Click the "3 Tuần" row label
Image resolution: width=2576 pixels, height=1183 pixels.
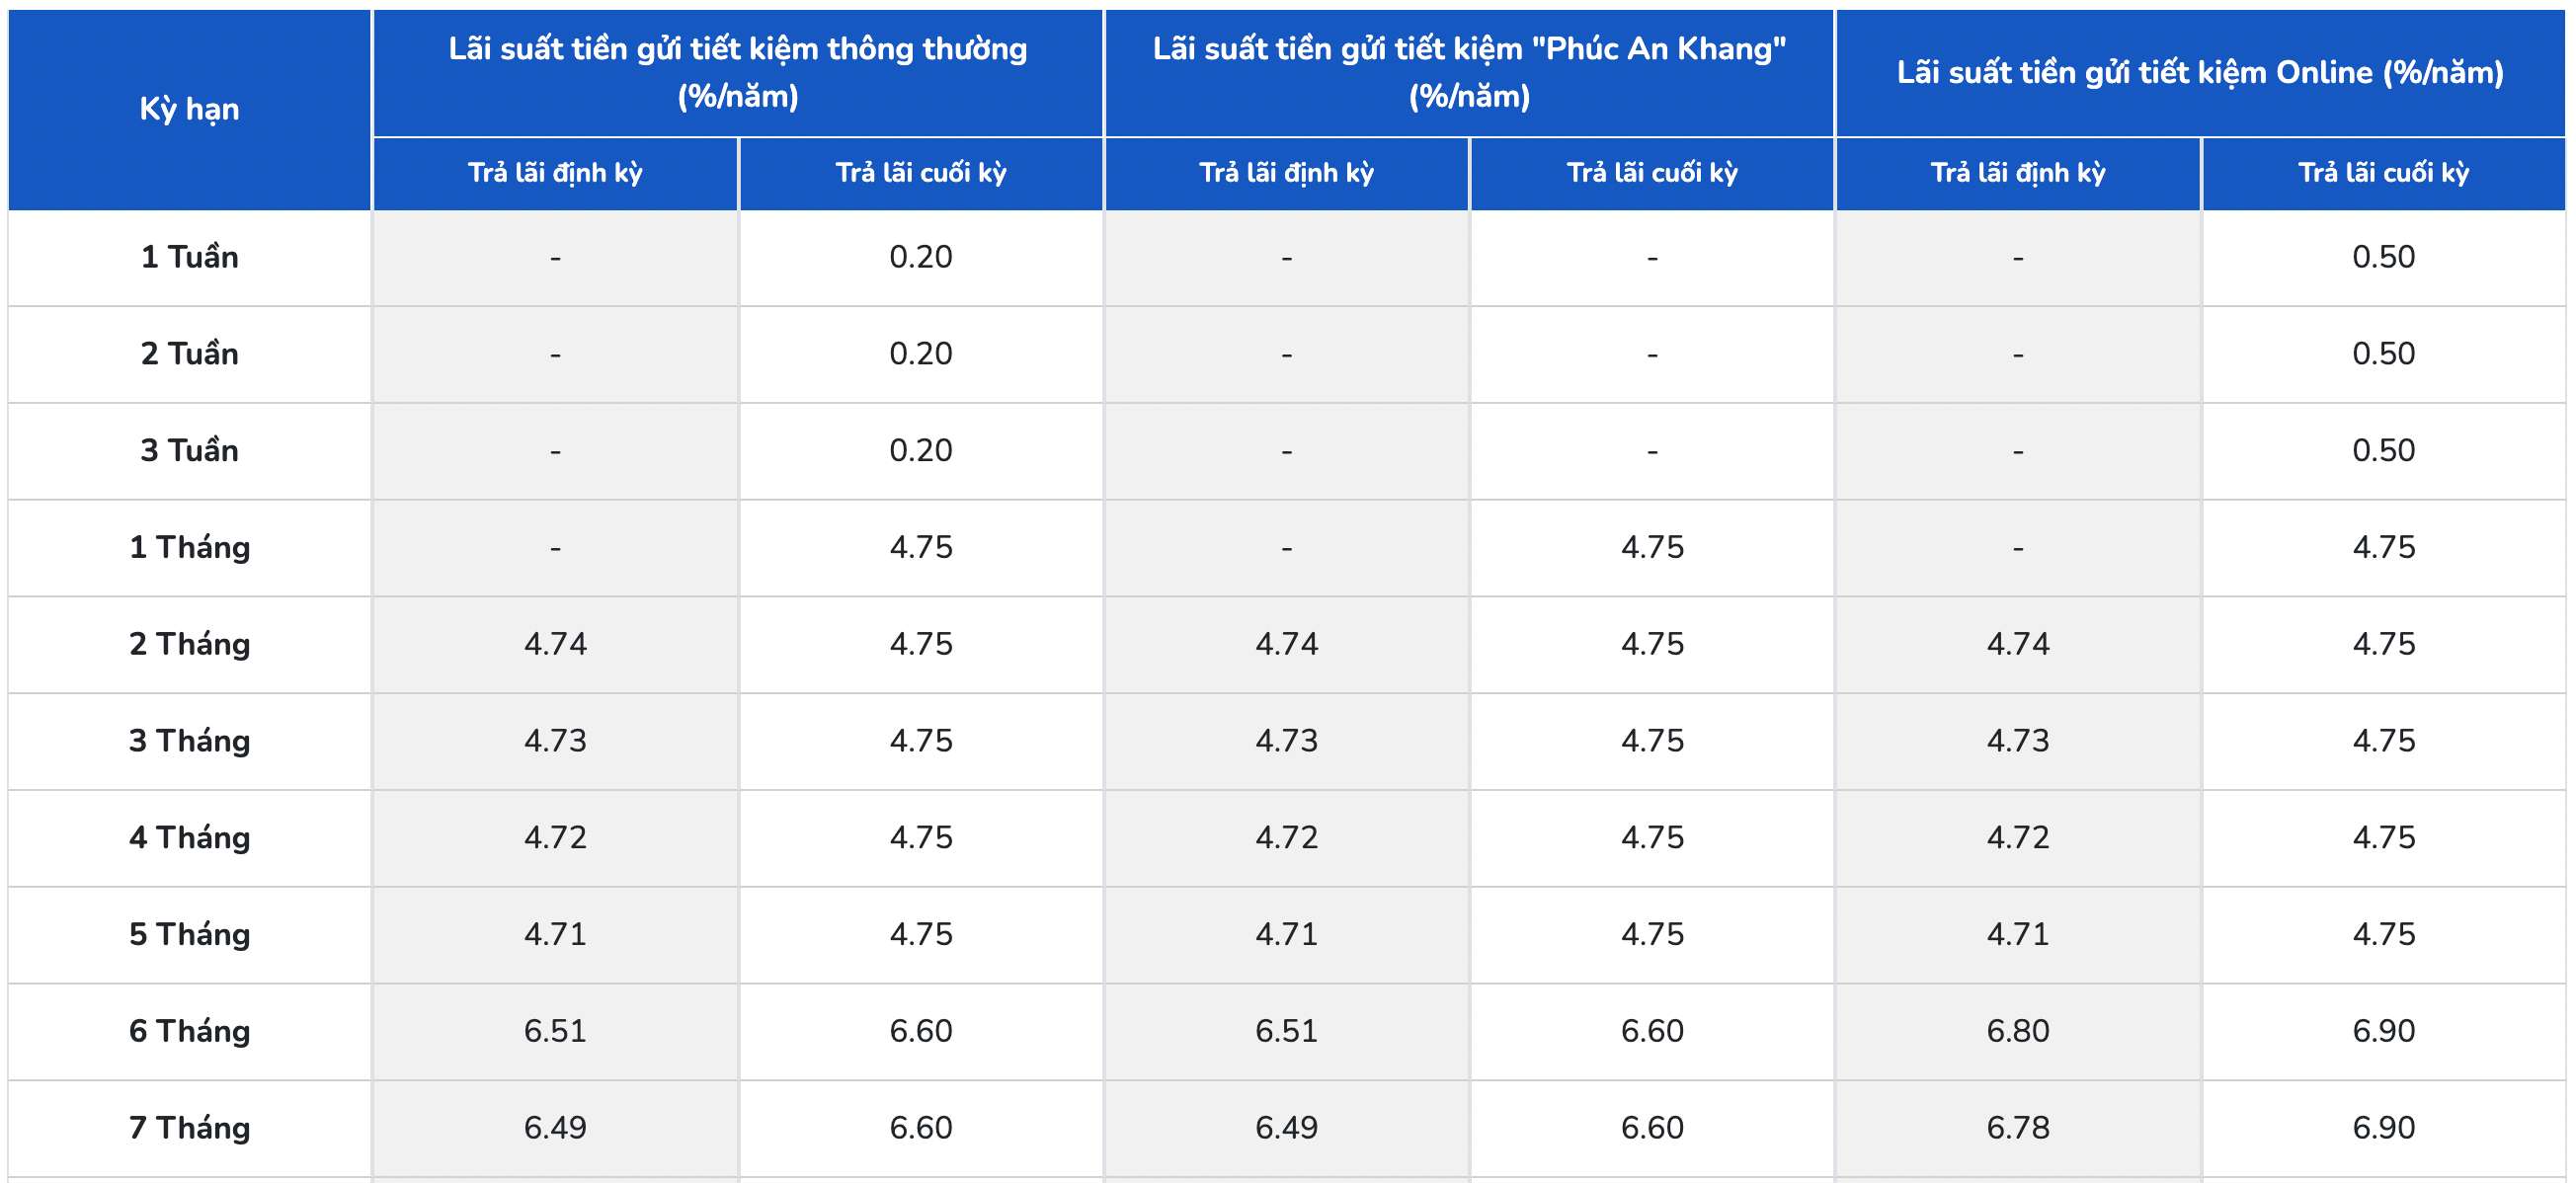click(x=189, y=451)
